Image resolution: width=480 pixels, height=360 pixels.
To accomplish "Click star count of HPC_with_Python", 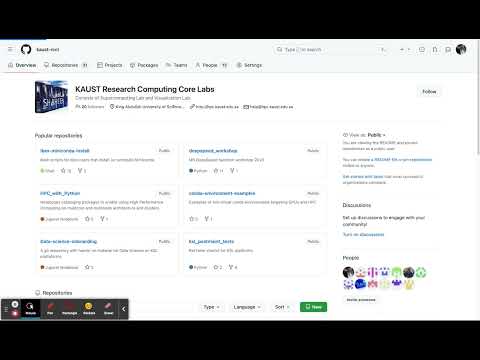I will [89, 219].
